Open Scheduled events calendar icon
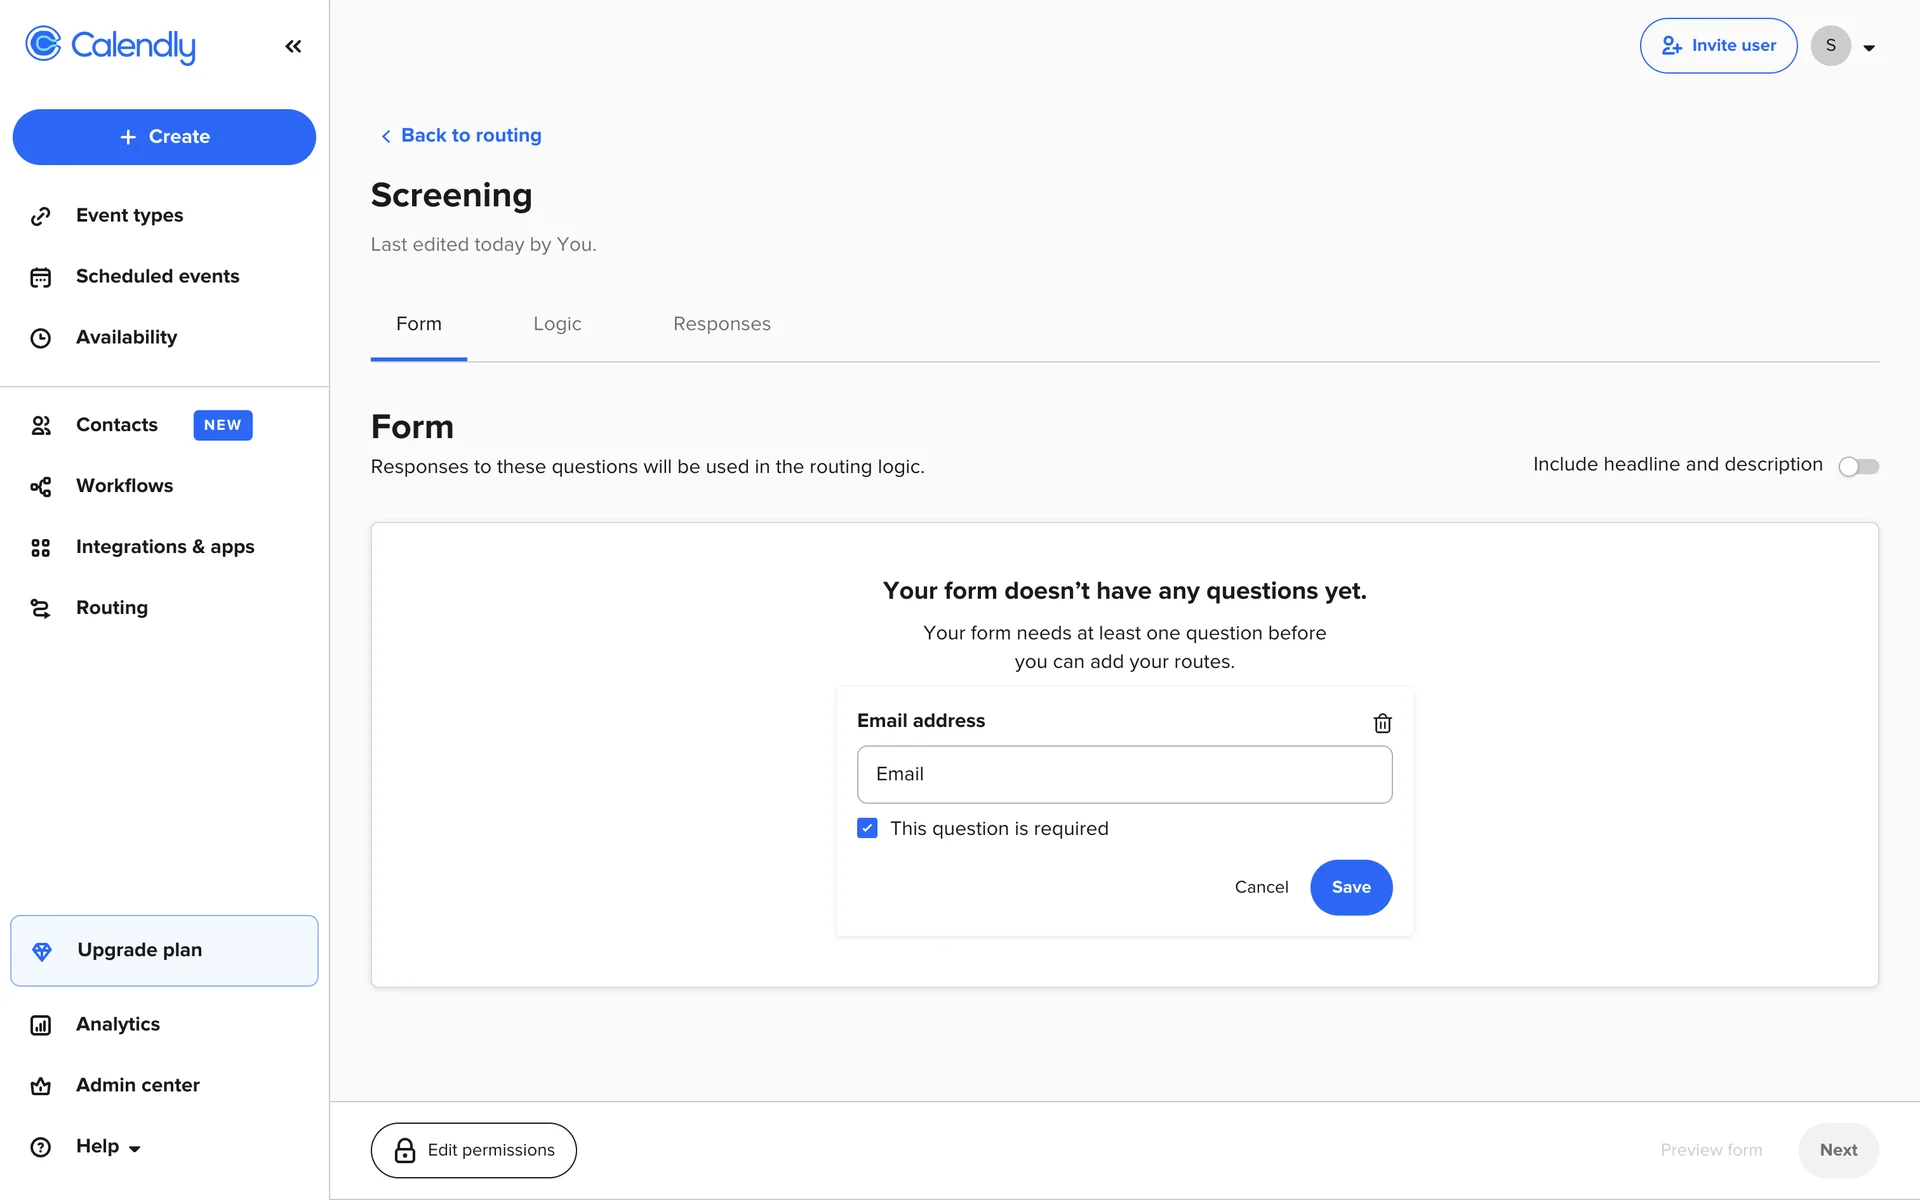The height and width of the screenshot is (1200, 1920). (x=40, y=277)
